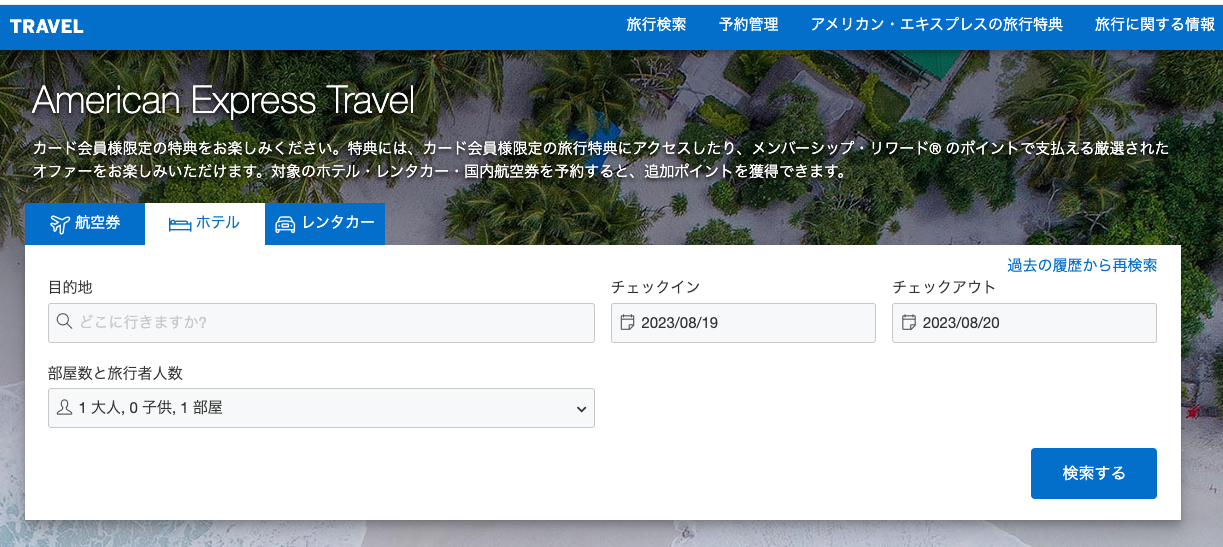Switch to the レンタカー tab
The image size is (1223, 547).
[325, 223]
